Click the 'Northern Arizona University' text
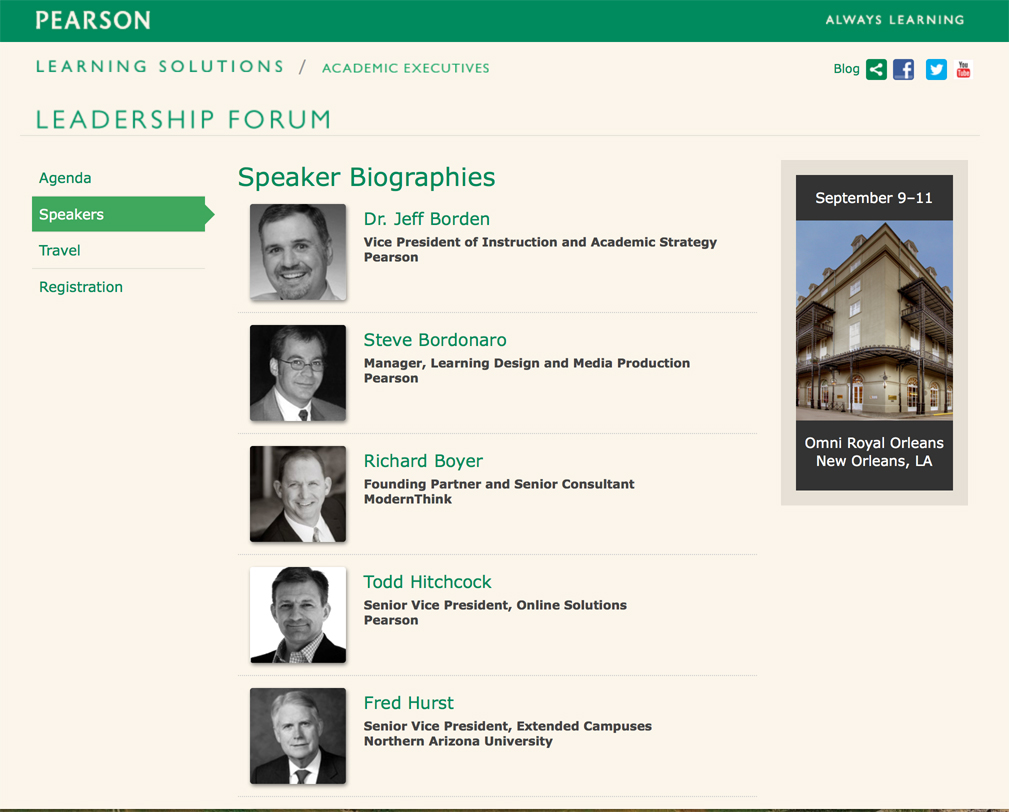The image size is (1009, 812). (458, 741)
